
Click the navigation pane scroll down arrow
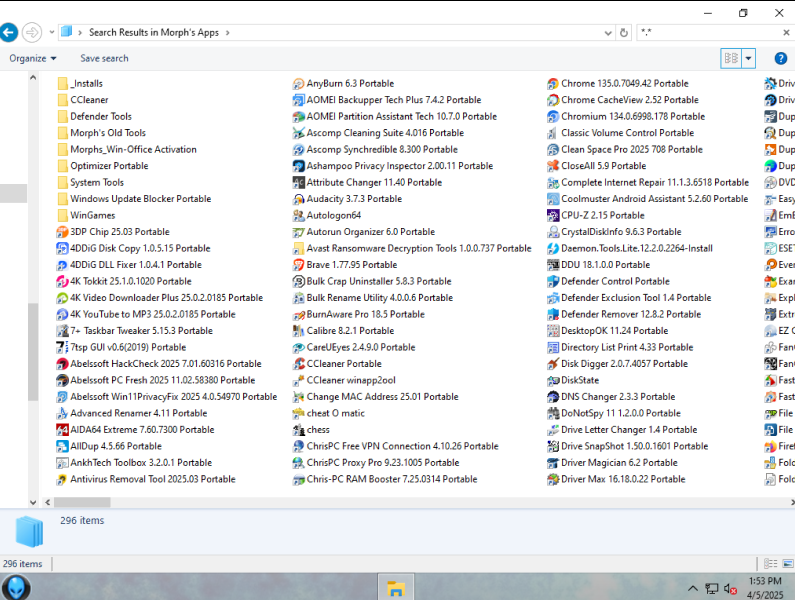click(x=33, y=502)
